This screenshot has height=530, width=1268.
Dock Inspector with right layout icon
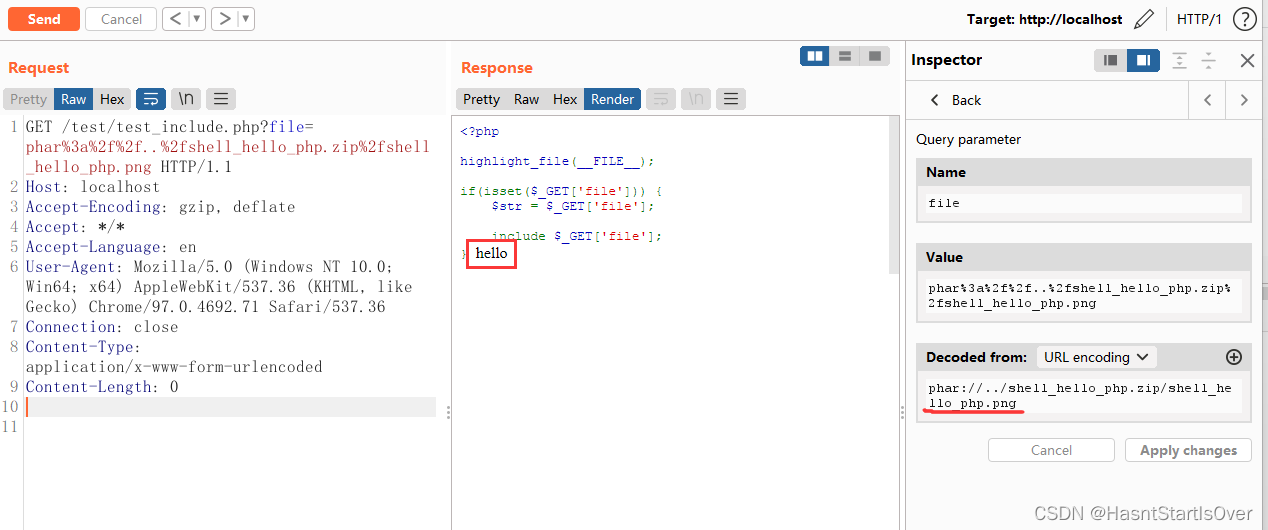pos(1143,61)
